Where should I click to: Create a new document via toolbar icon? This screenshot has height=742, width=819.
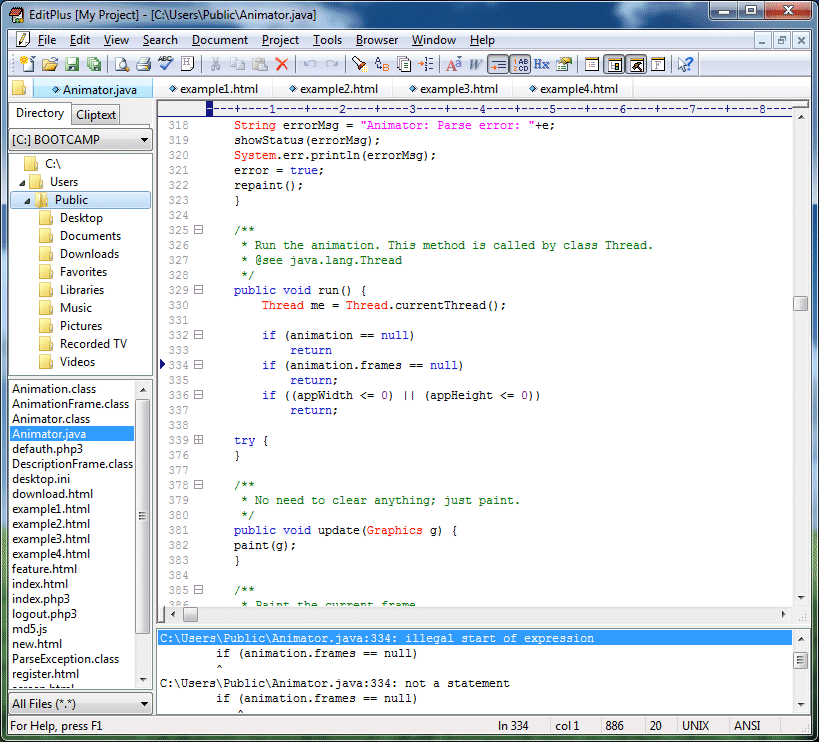(27, 63)
